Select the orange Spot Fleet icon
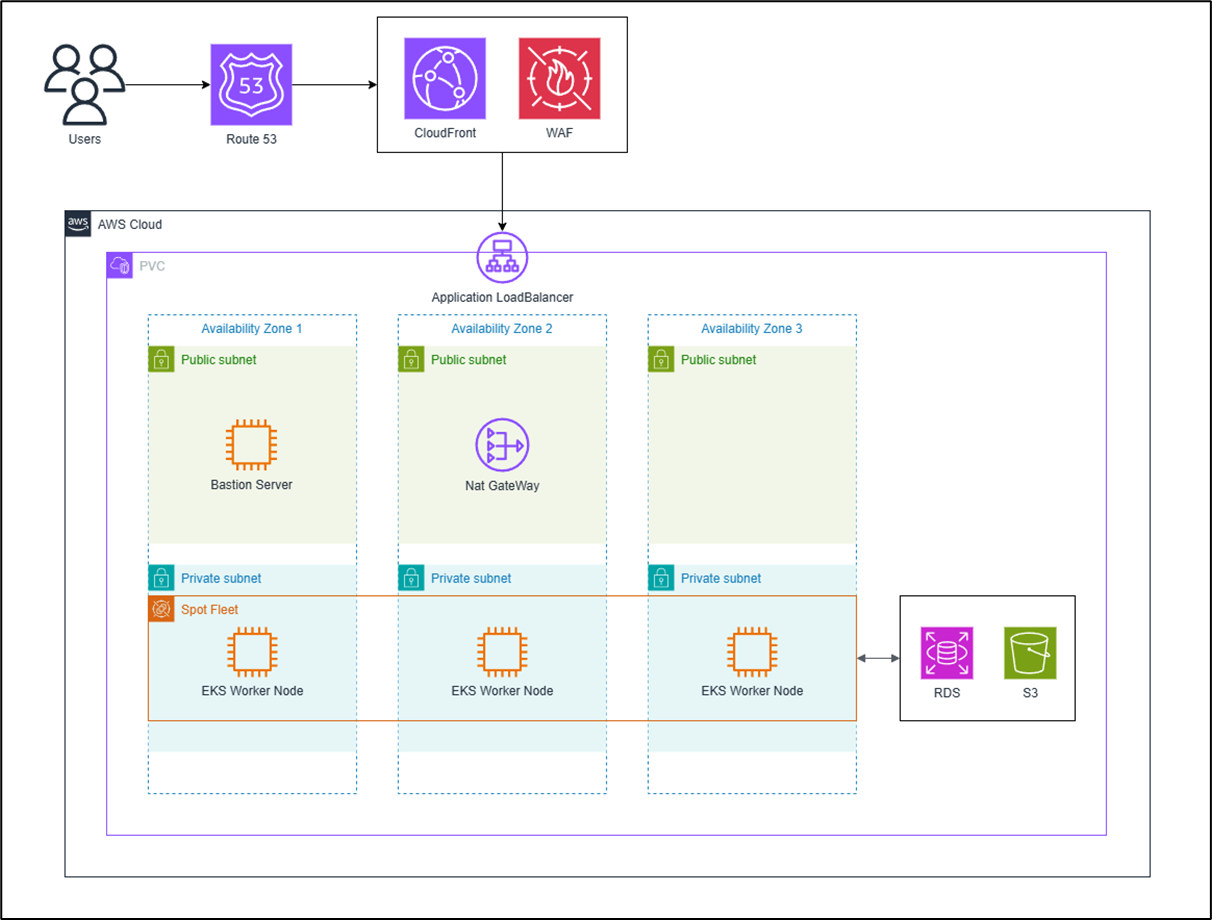The image size is (1212, 920). [x=161, y=609]
